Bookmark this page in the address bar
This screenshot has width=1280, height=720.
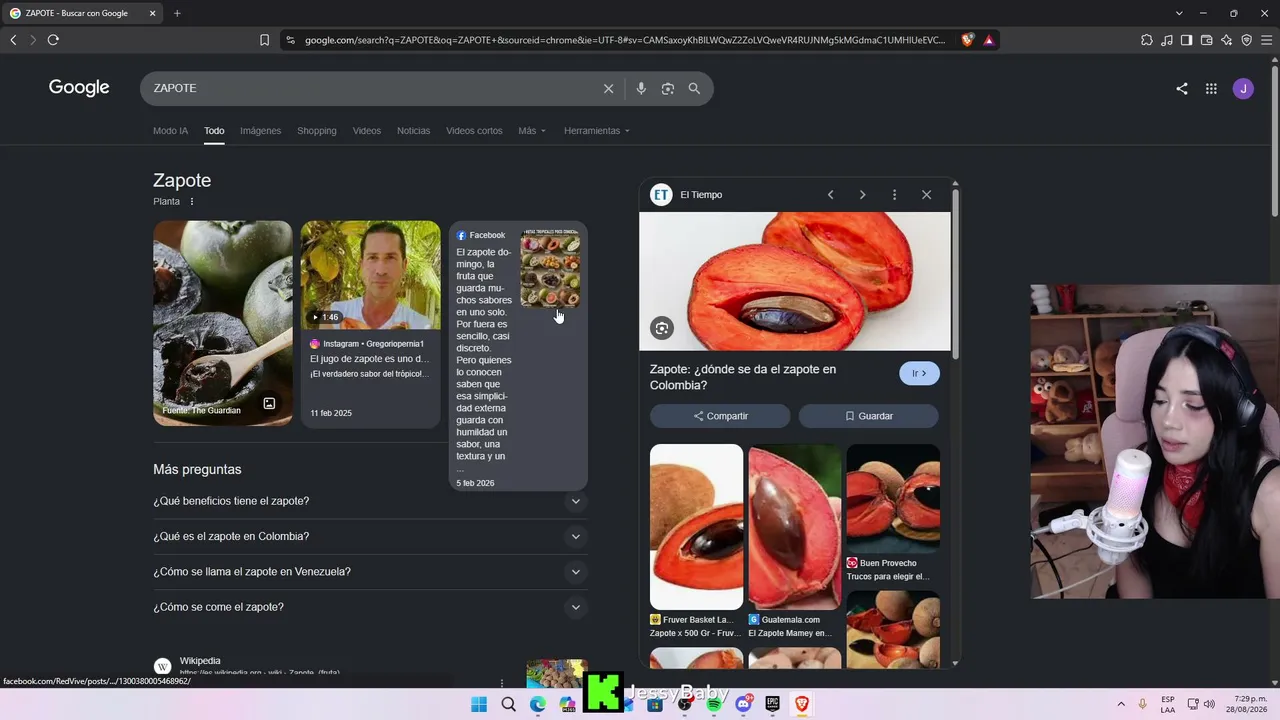click(x=264, y=40)
